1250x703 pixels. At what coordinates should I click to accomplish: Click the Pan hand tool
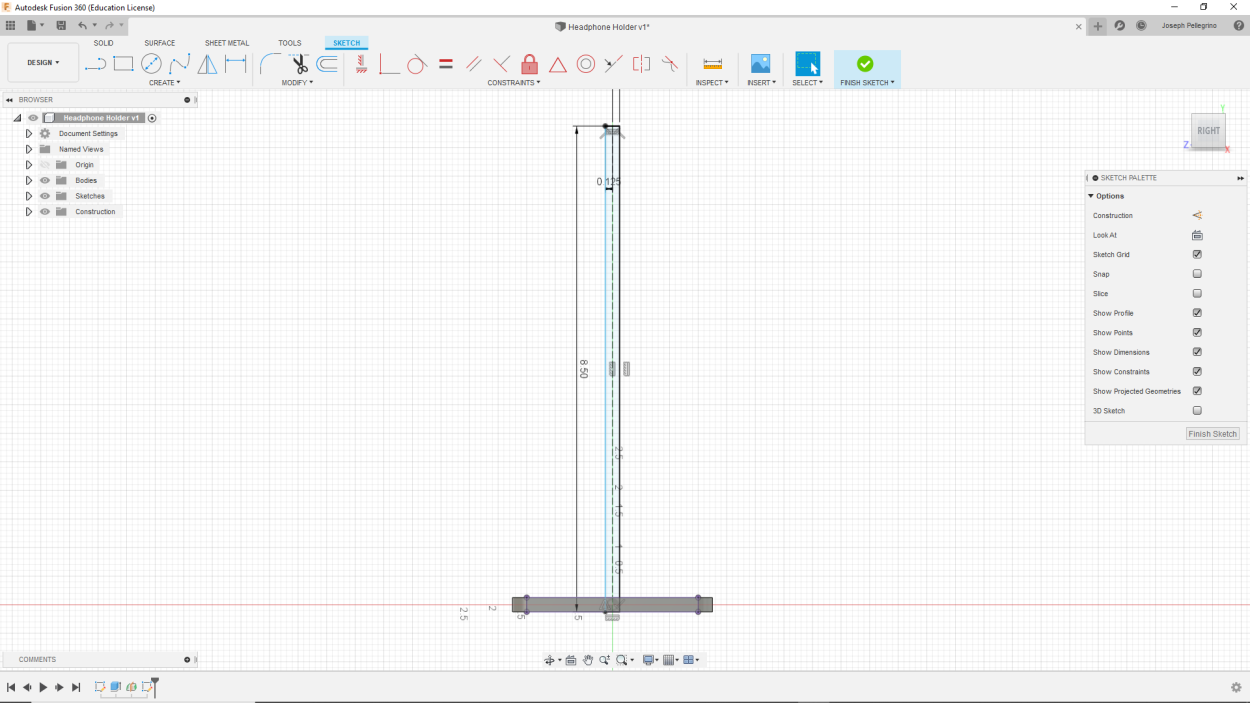pyautogui.click(x=588, y=660)
